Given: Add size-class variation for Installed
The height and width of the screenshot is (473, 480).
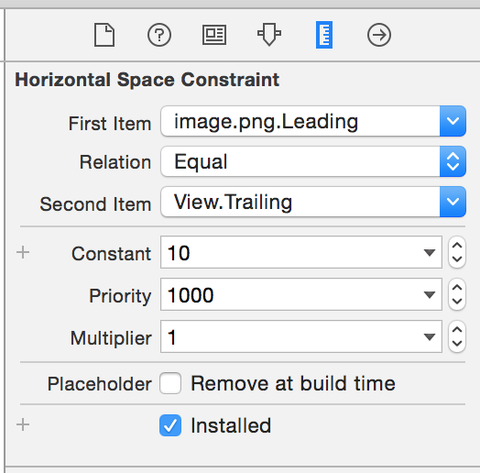Looking at the screenshot, I should 23,425.
